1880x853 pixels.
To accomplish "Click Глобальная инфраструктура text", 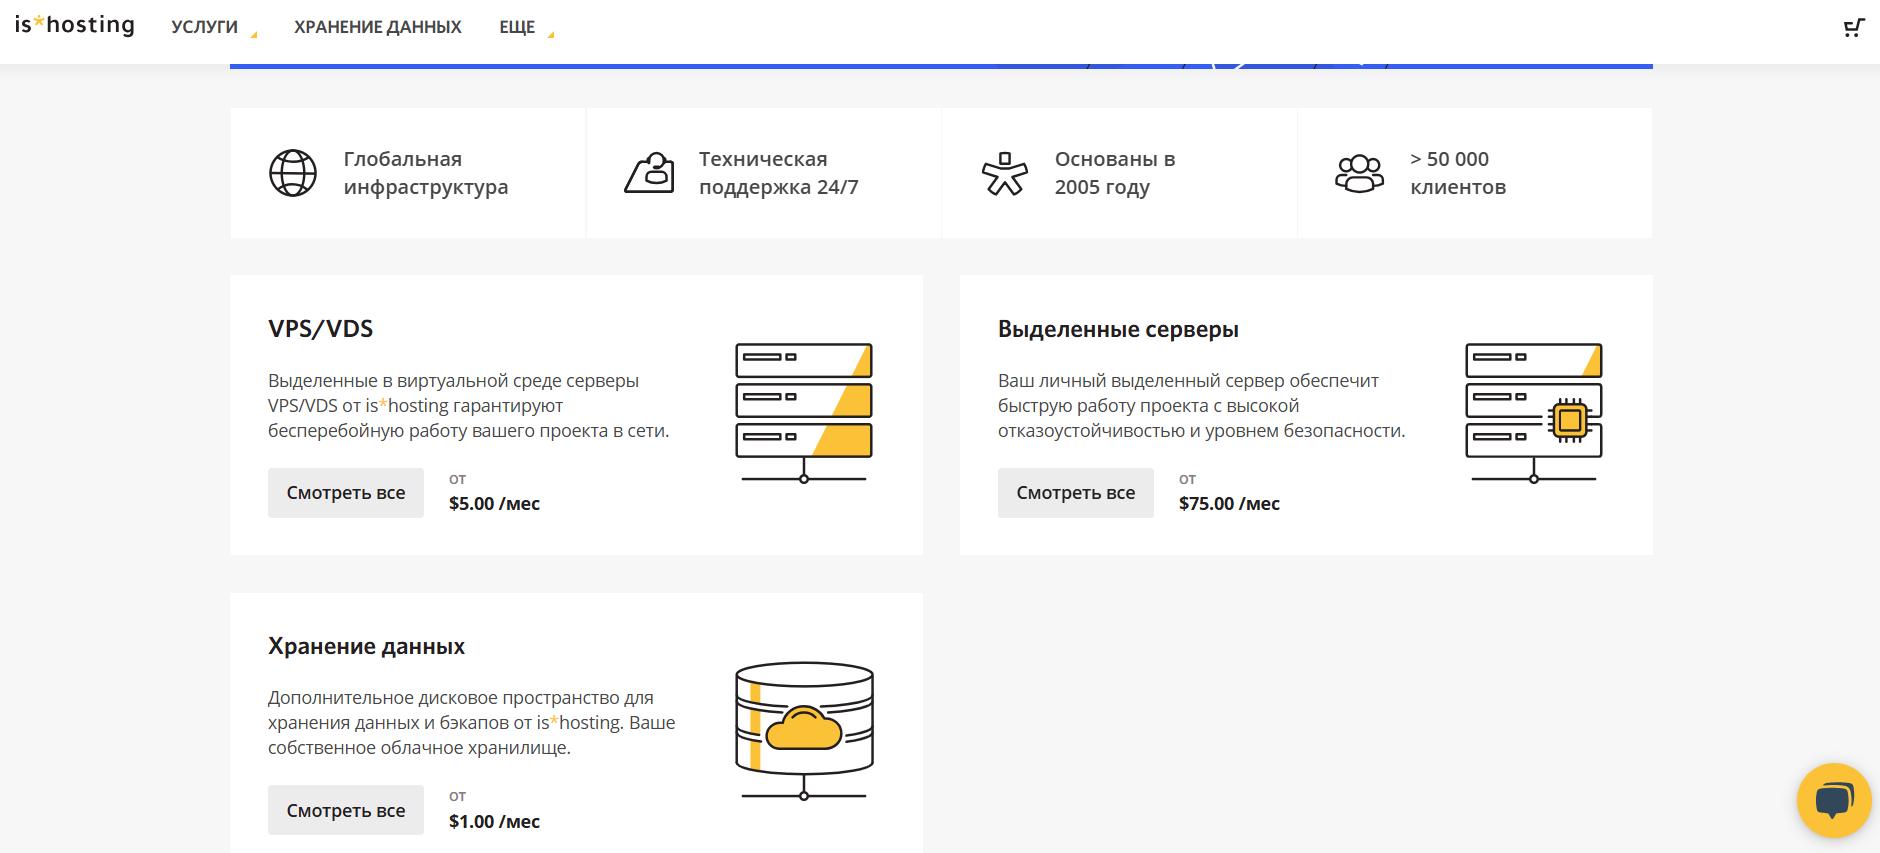I will pos(426,173).
